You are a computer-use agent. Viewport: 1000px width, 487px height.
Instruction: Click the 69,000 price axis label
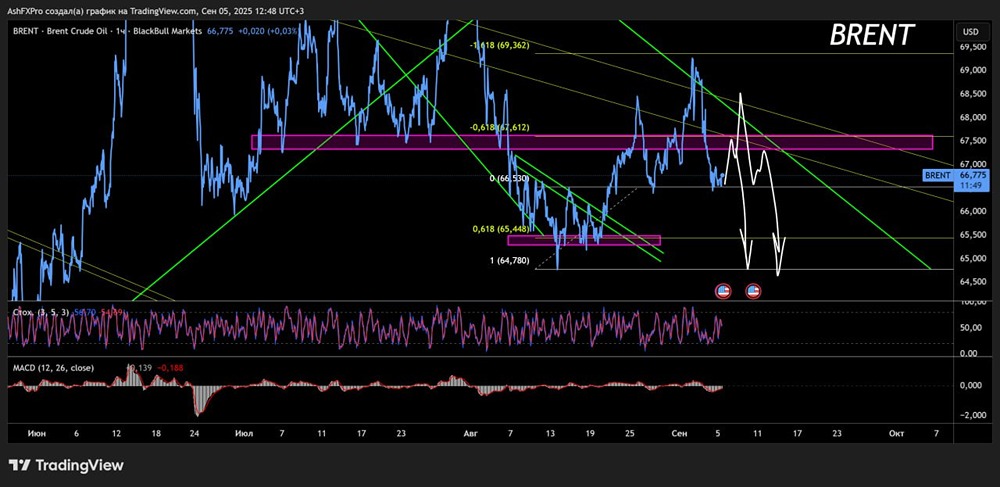[x=973, y=71]
